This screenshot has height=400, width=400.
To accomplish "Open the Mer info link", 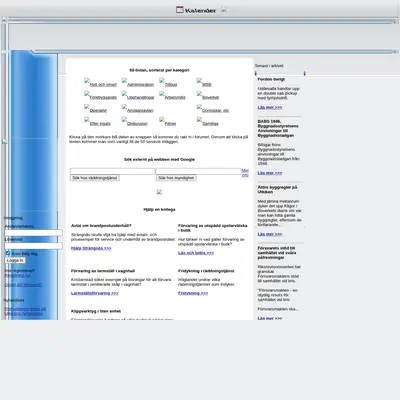I will (x=245, y=173).
